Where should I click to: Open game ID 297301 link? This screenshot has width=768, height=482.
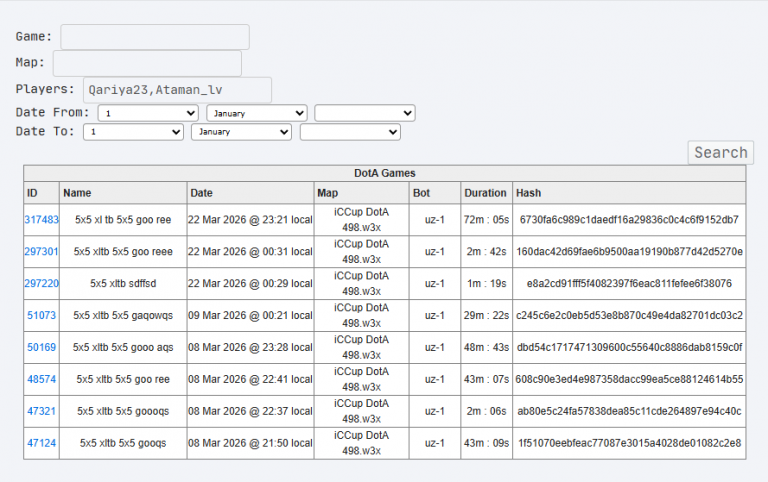42,251
